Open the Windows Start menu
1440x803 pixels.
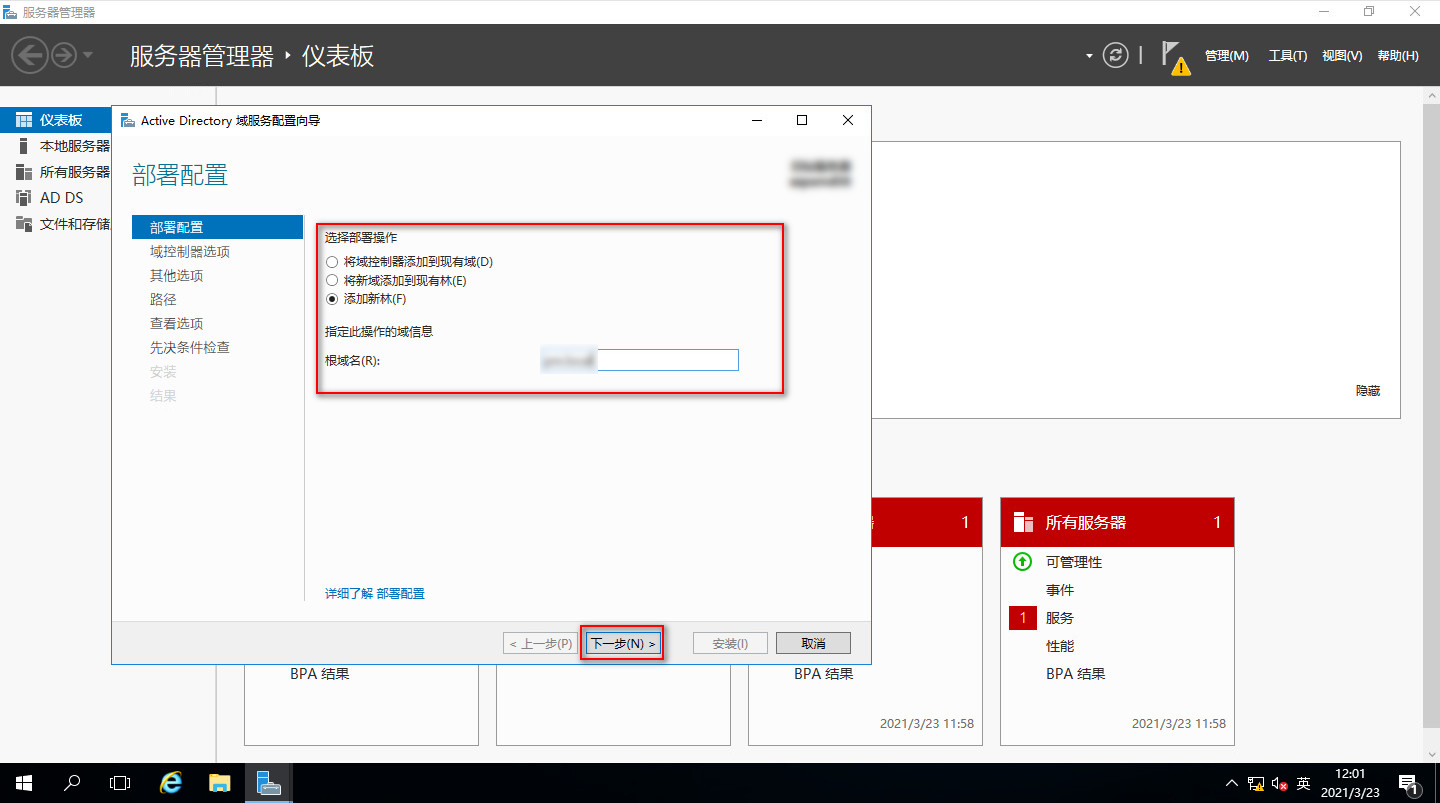[24, 783]
